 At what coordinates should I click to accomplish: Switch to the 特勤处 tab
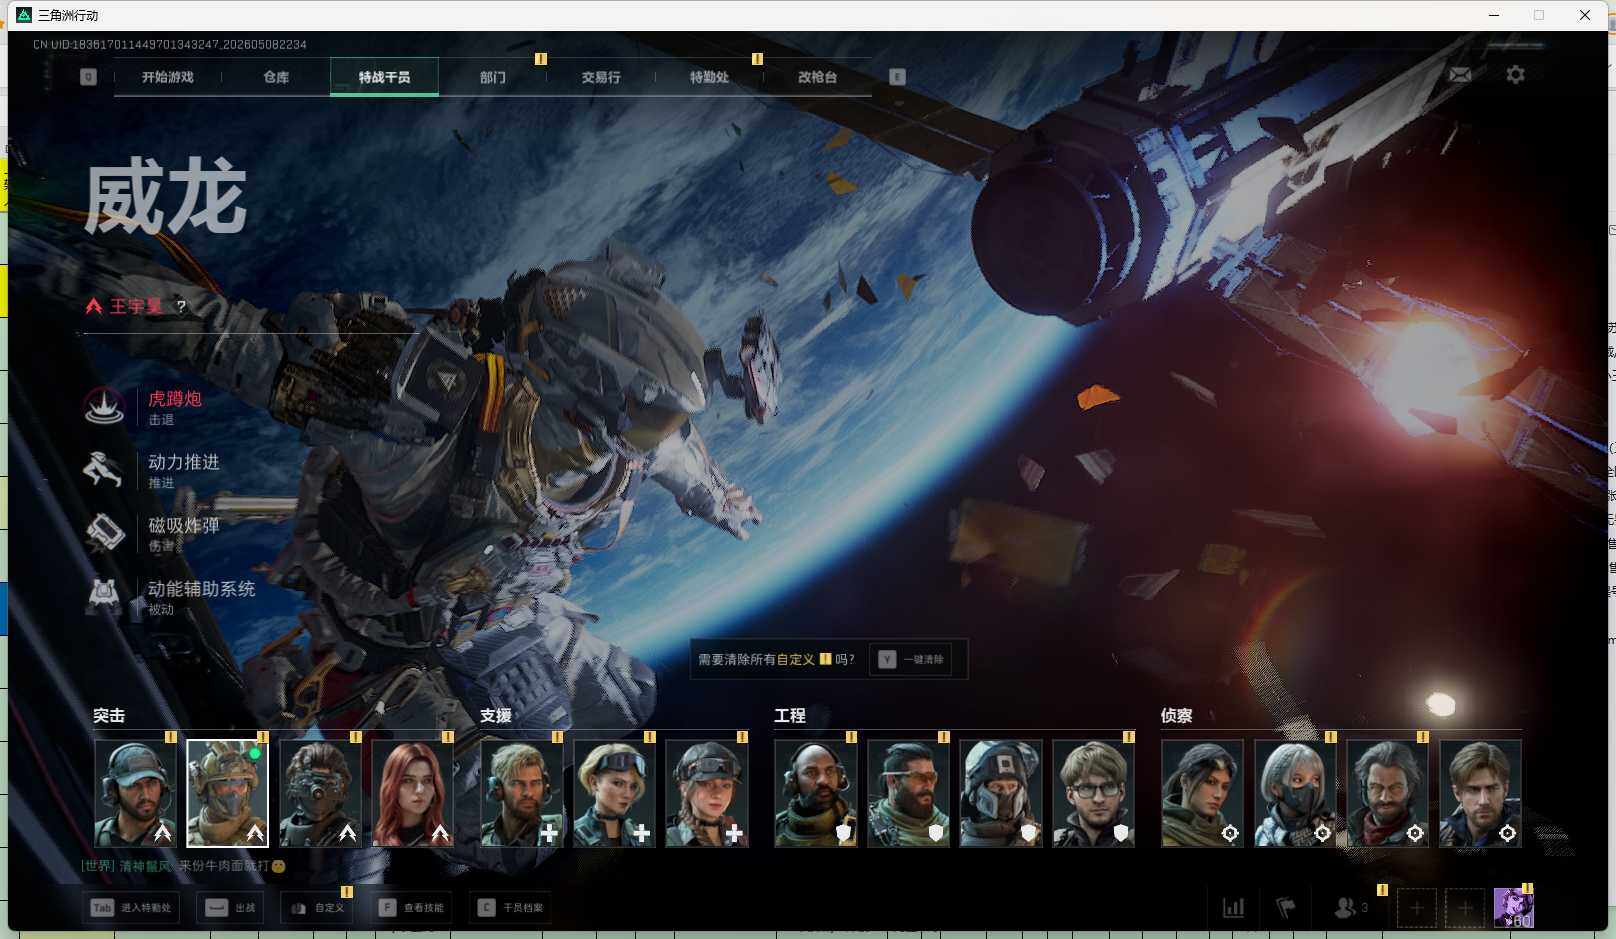click(x=709, y=77)
